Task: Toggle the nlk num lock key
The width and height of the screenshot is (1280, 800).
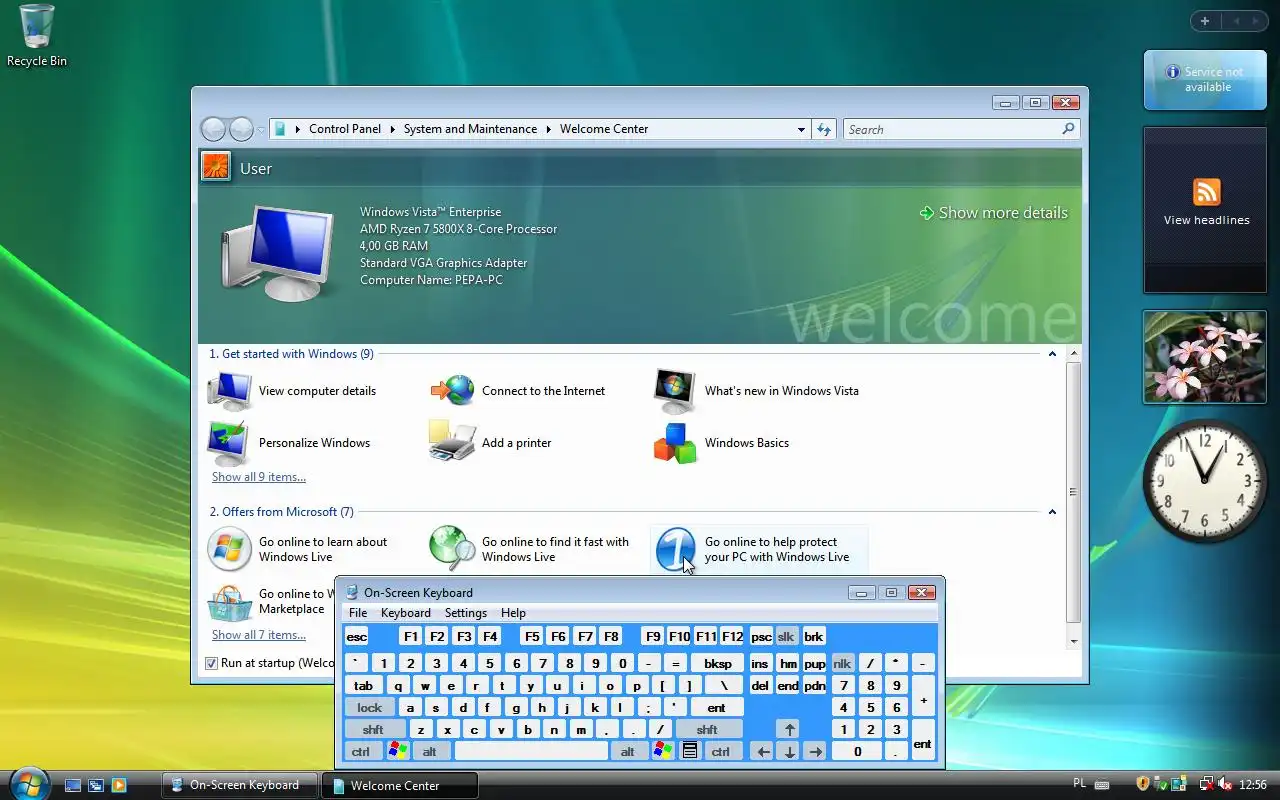Action: (x=842, y=663)
